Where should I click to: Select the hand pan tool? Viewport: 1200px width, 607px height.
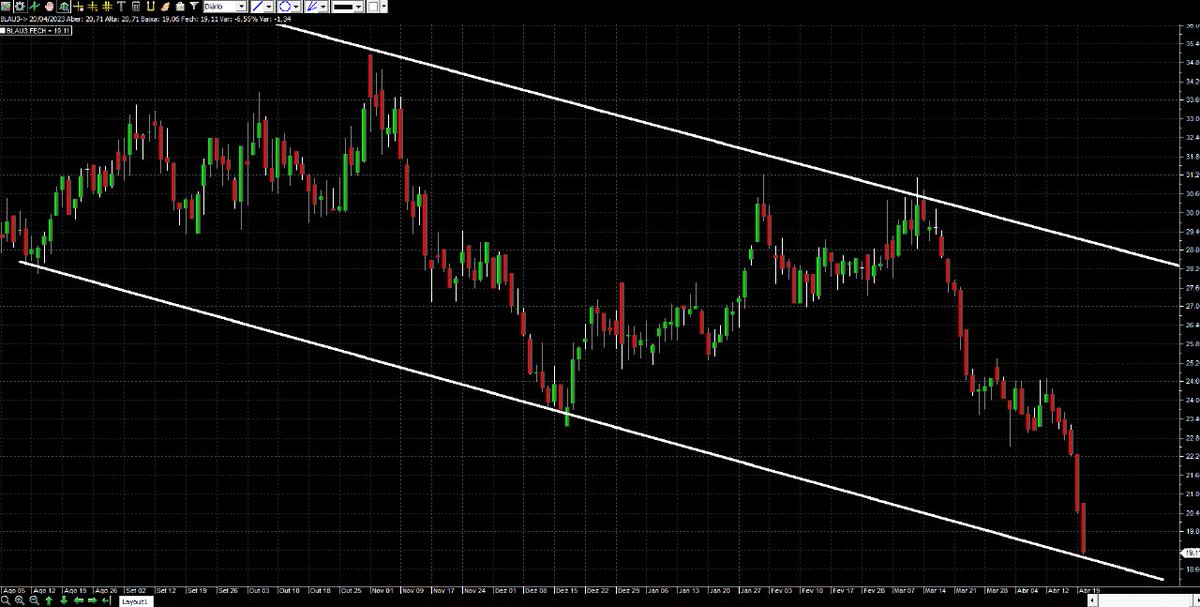49,6
